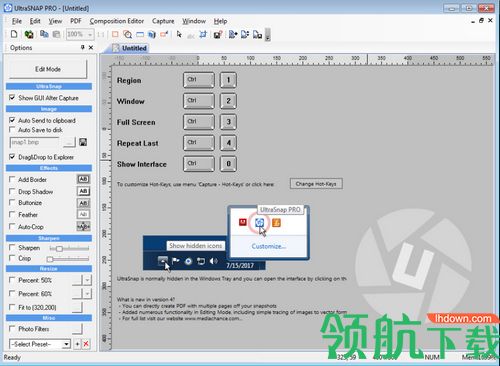Set zoom to 1:1 actual size
The height and width of the screenshot is (366, 500).
point(101,34)
